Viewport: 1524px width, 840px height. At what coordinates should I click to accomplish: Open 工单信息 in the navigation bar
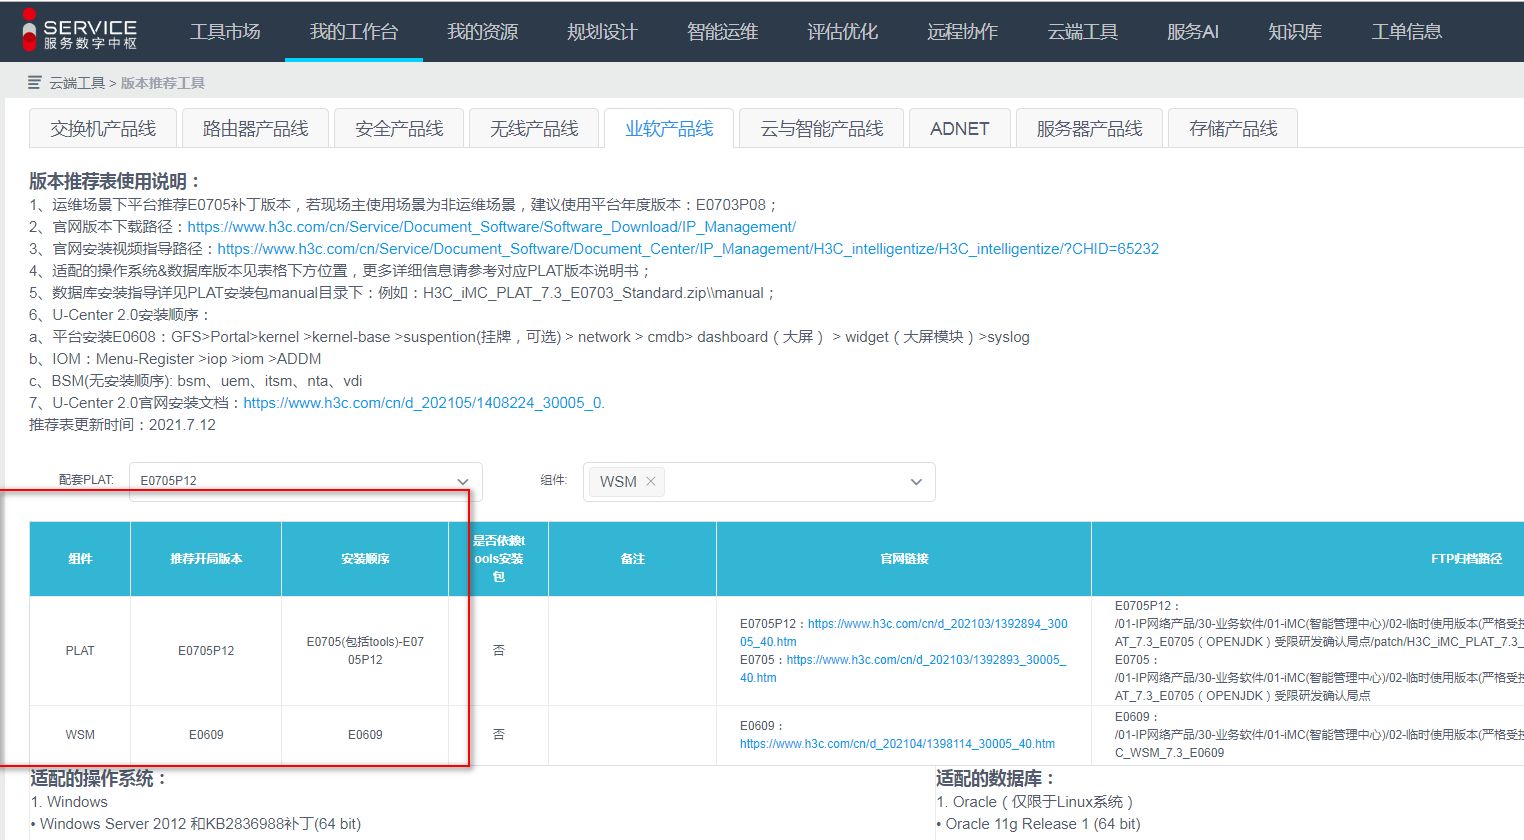(1406, 32)
